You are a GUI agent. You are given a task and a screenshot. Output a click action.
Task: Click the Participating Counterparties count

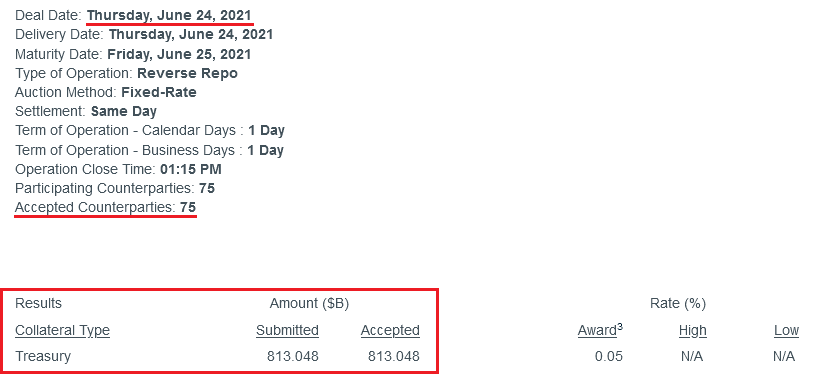pyautogui.click(x=207, y=188)
